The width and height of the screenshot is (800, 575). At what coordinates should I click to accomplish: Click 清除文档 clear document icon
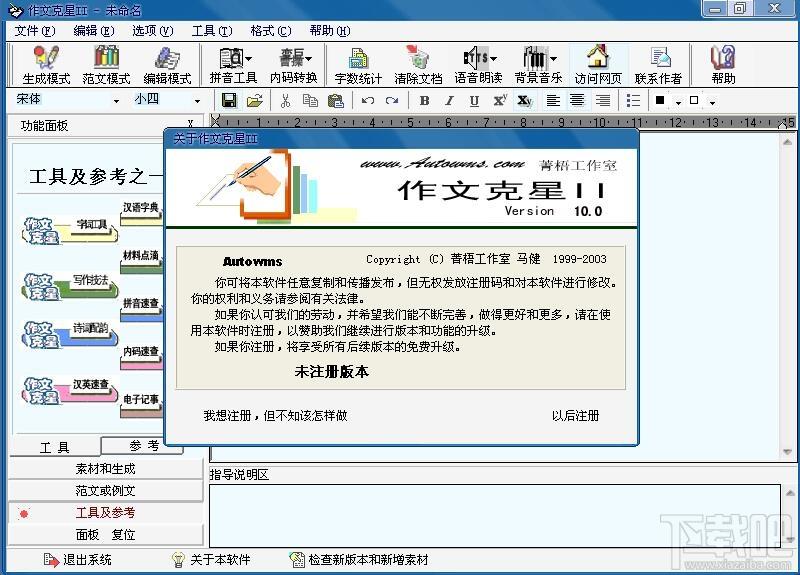pos(418,64)
